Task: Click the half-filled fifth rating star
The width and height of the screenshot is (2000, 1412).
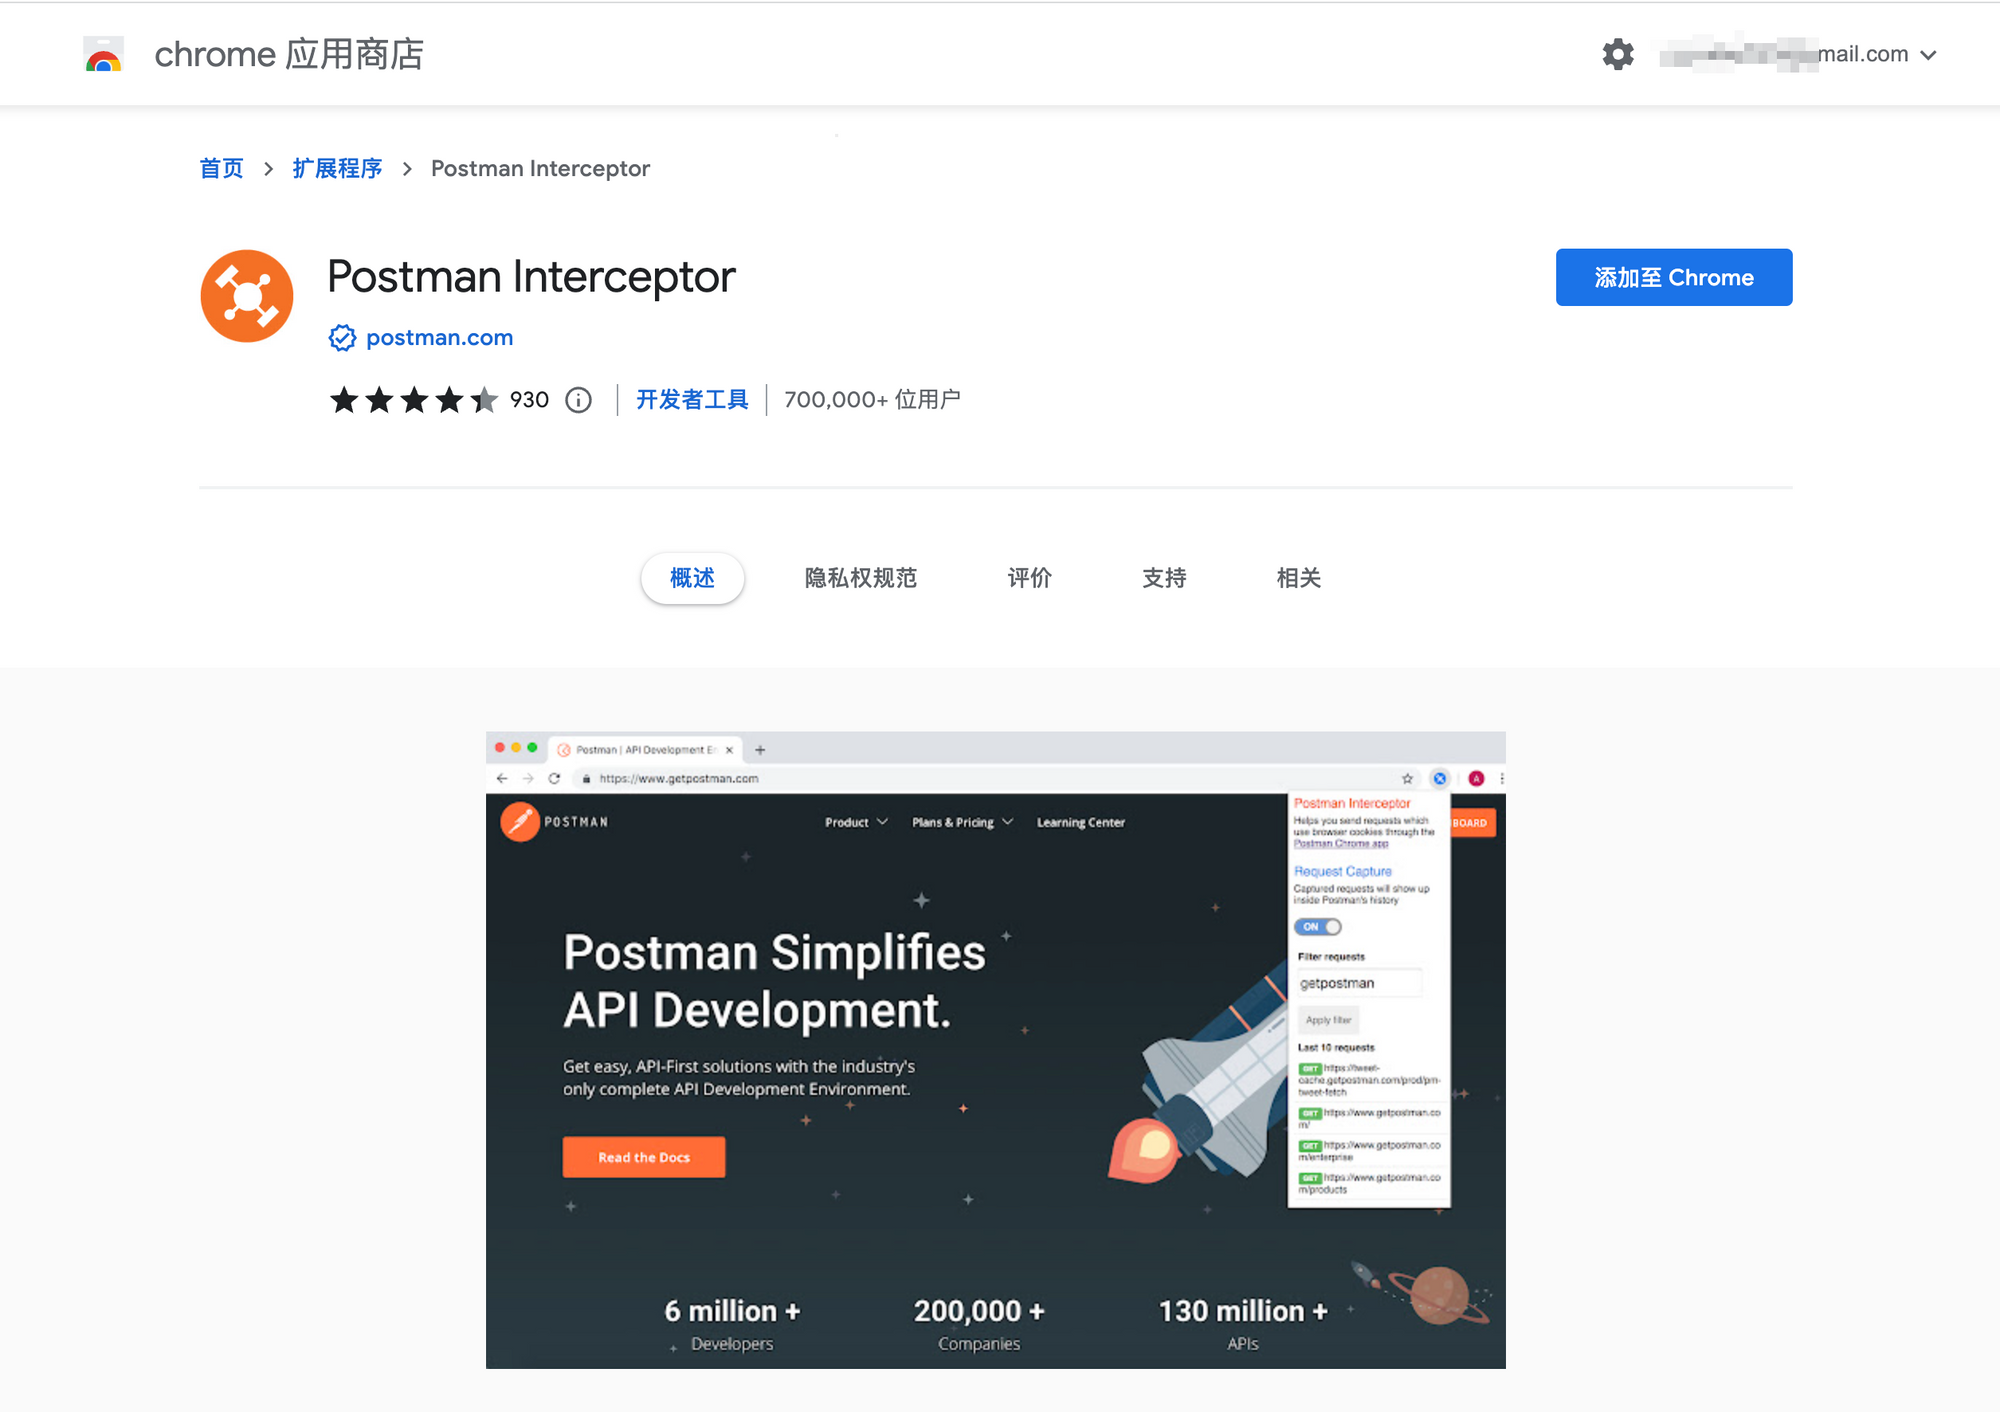Action: (486, 399)
